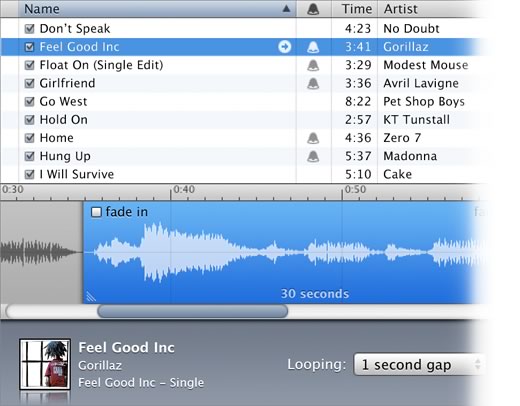Select the song Hung Up

[x=65, y=156]
